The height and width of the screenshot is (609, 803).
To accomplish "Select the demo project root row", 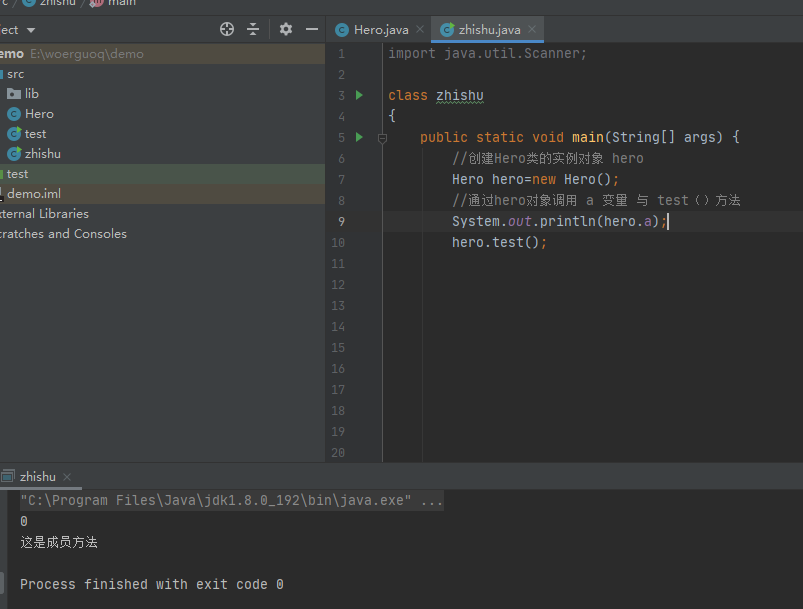I will click(162, 54).
